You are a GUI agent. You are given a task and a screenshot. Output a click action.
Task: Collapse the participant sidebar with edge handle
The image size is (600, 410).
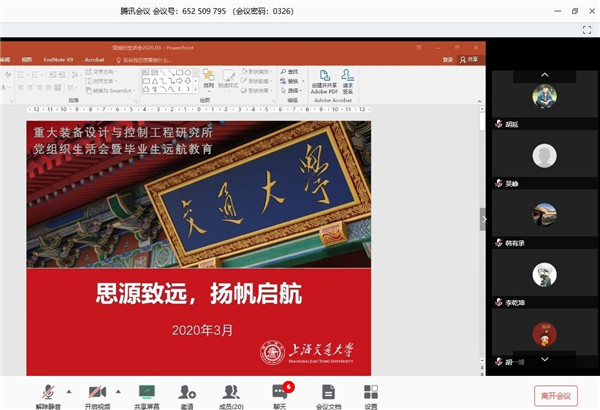point(483,217)
